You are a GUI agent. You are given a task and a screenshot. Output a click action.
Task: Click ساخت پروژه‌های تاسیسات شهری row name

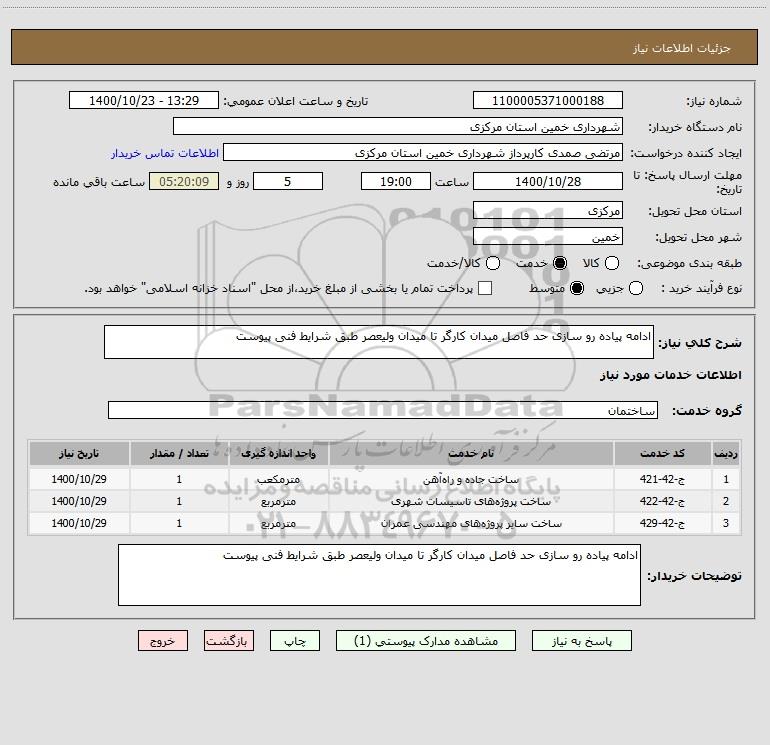(x=471, y=501)
